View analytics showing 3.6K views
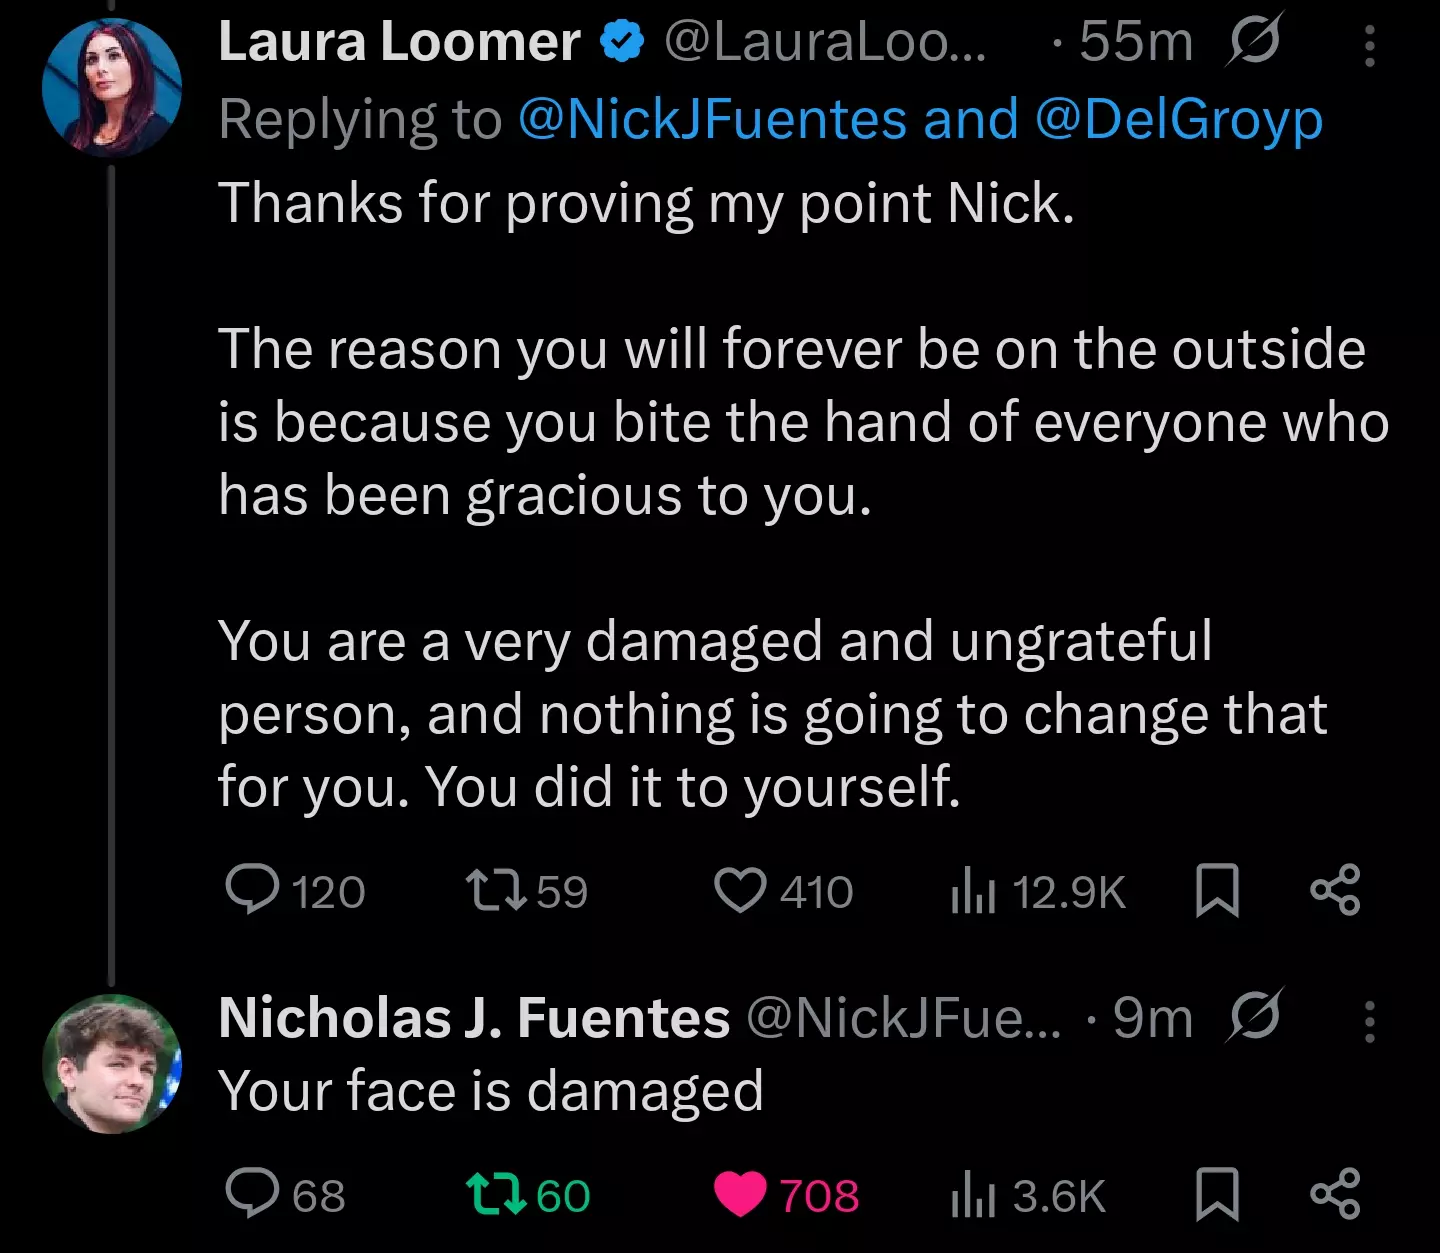This screenshot has height=1253, width=1440. click(1028, 1194)
